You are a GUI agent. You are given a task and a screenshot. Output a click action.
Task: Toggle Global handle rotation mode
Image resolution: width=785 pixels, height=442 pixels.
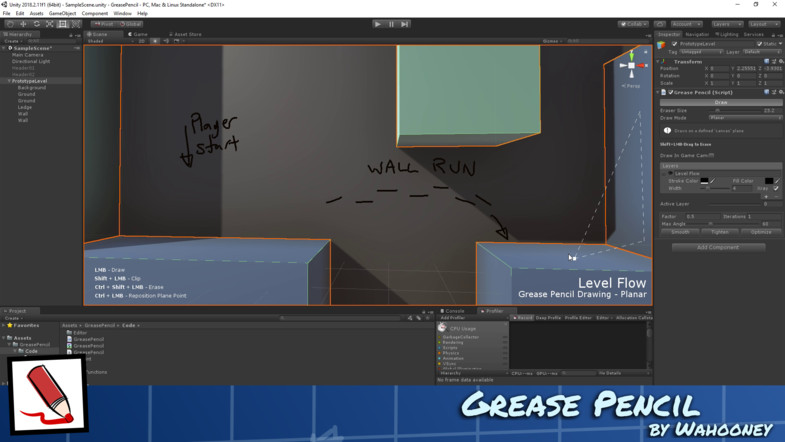[131, 24]
